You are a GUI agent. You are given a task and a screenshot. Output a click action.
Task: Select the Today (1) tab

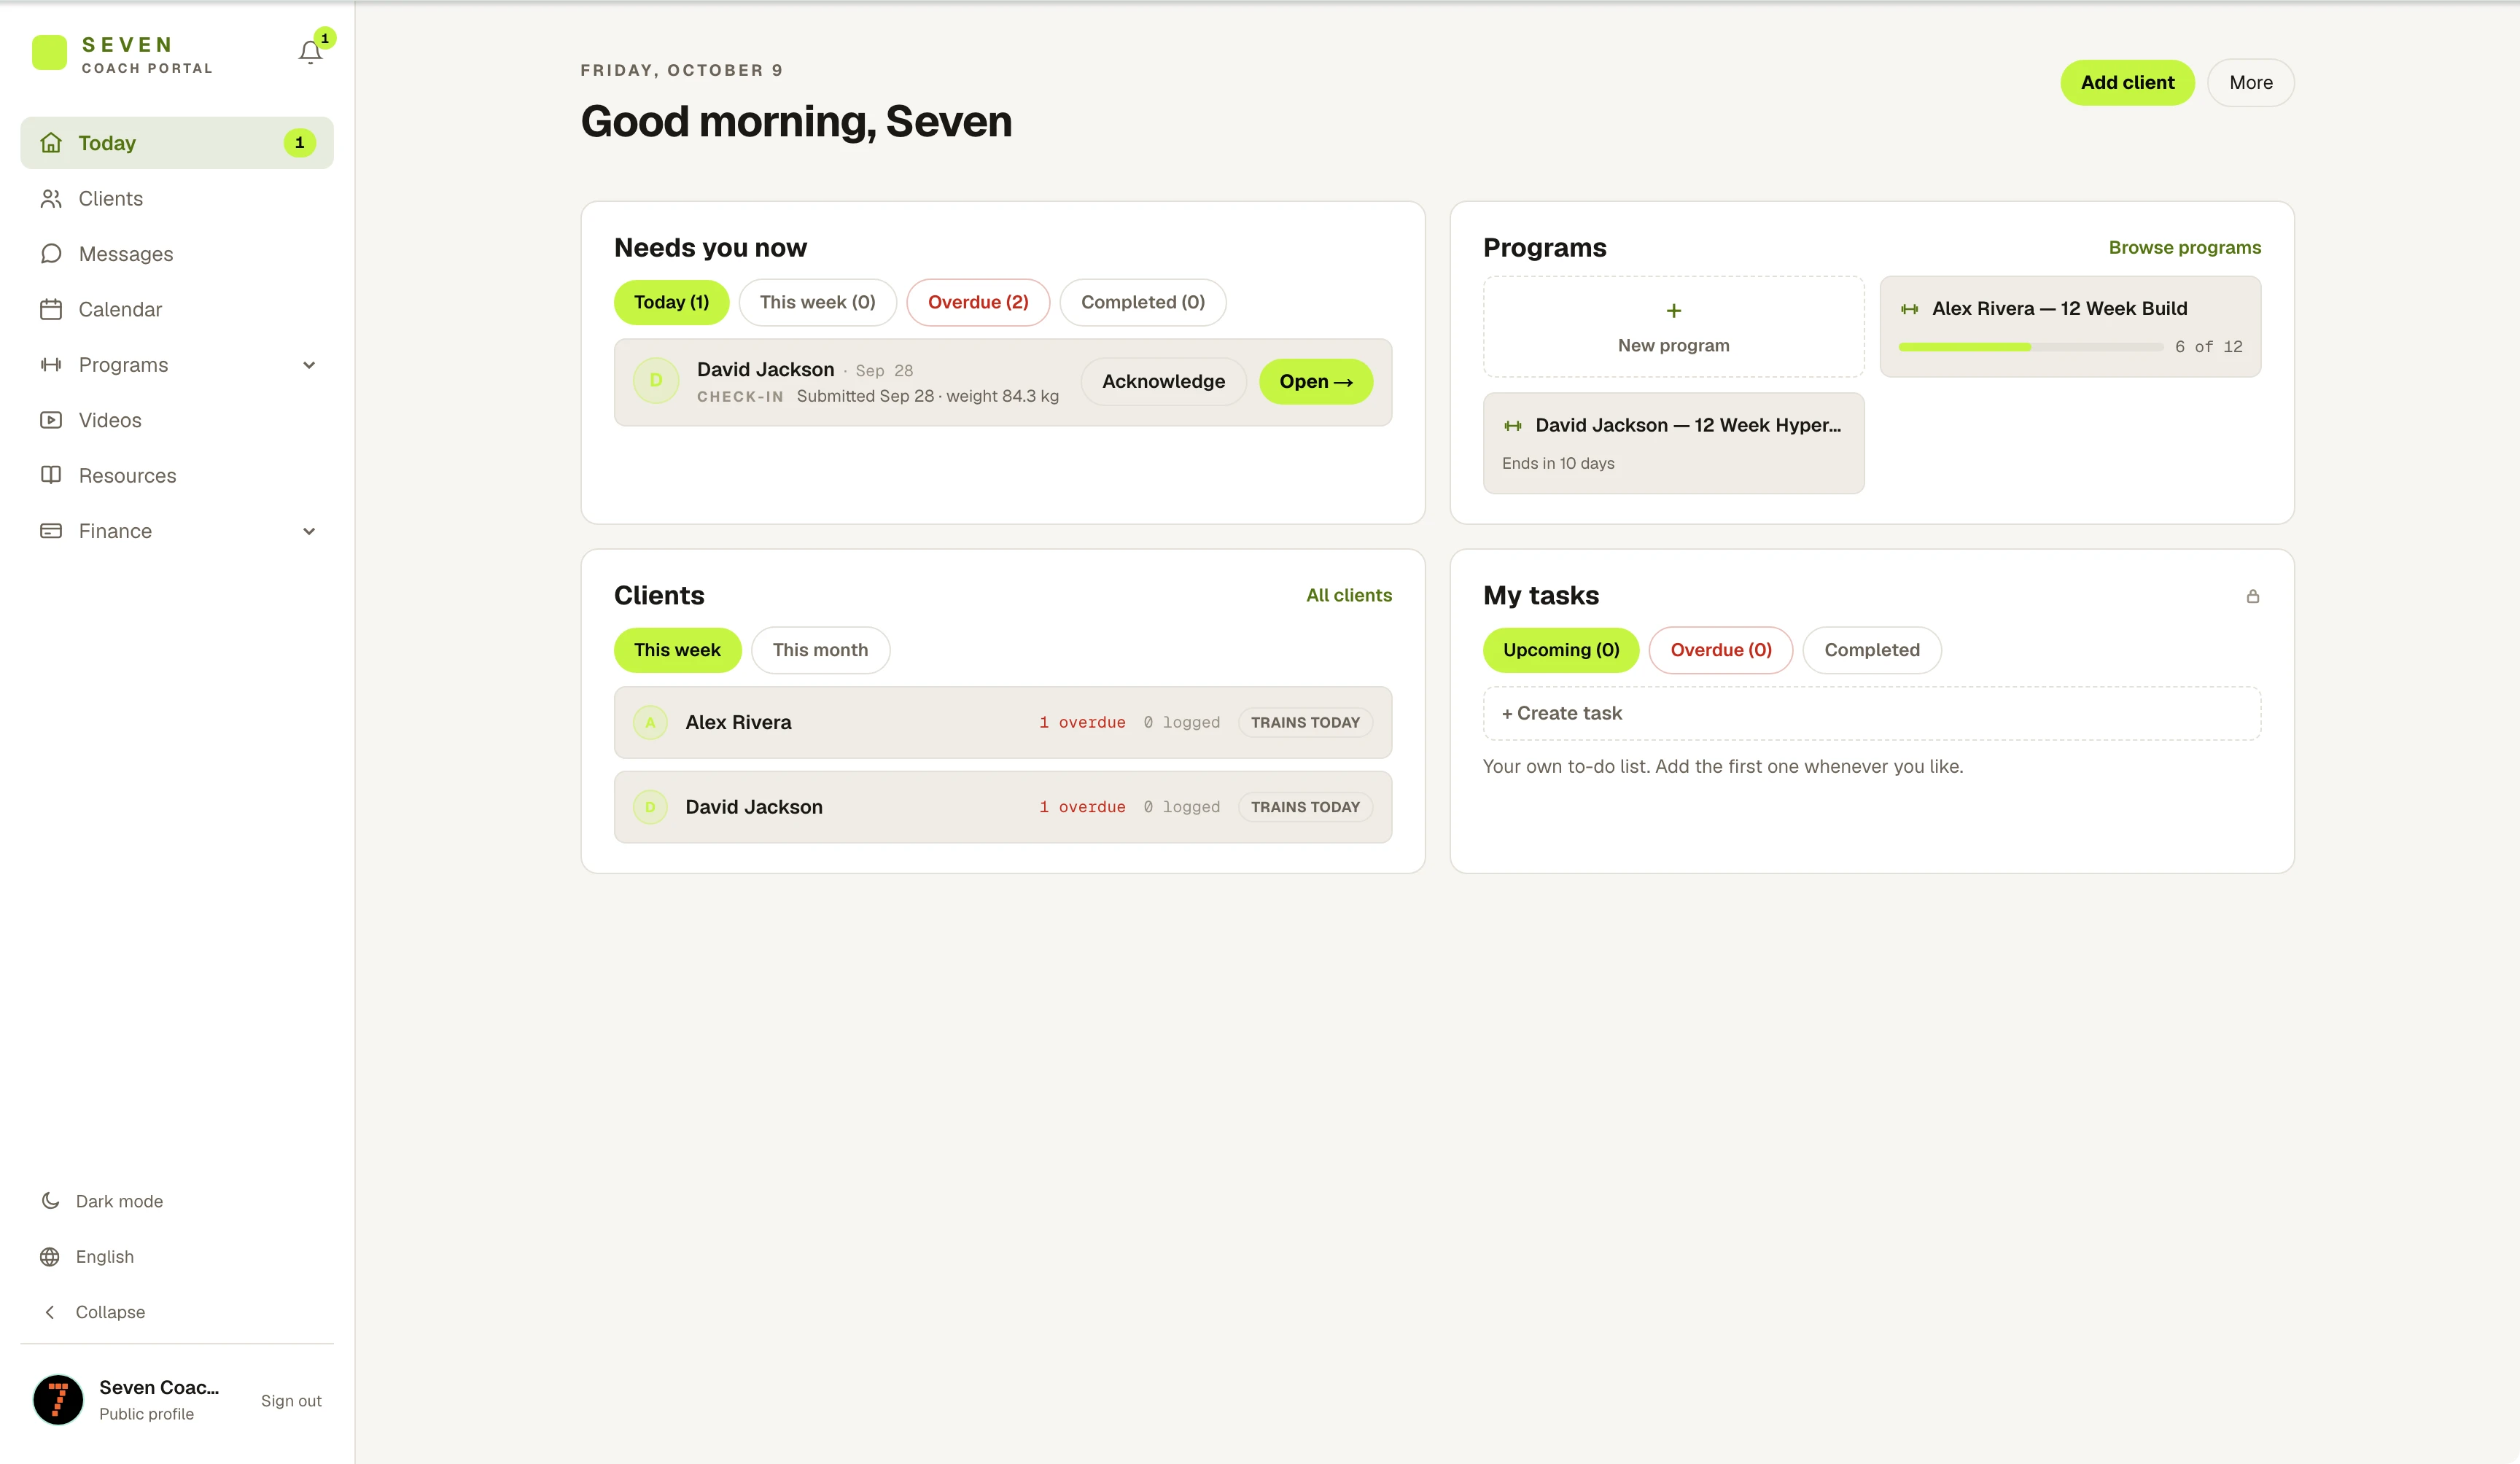671,302
